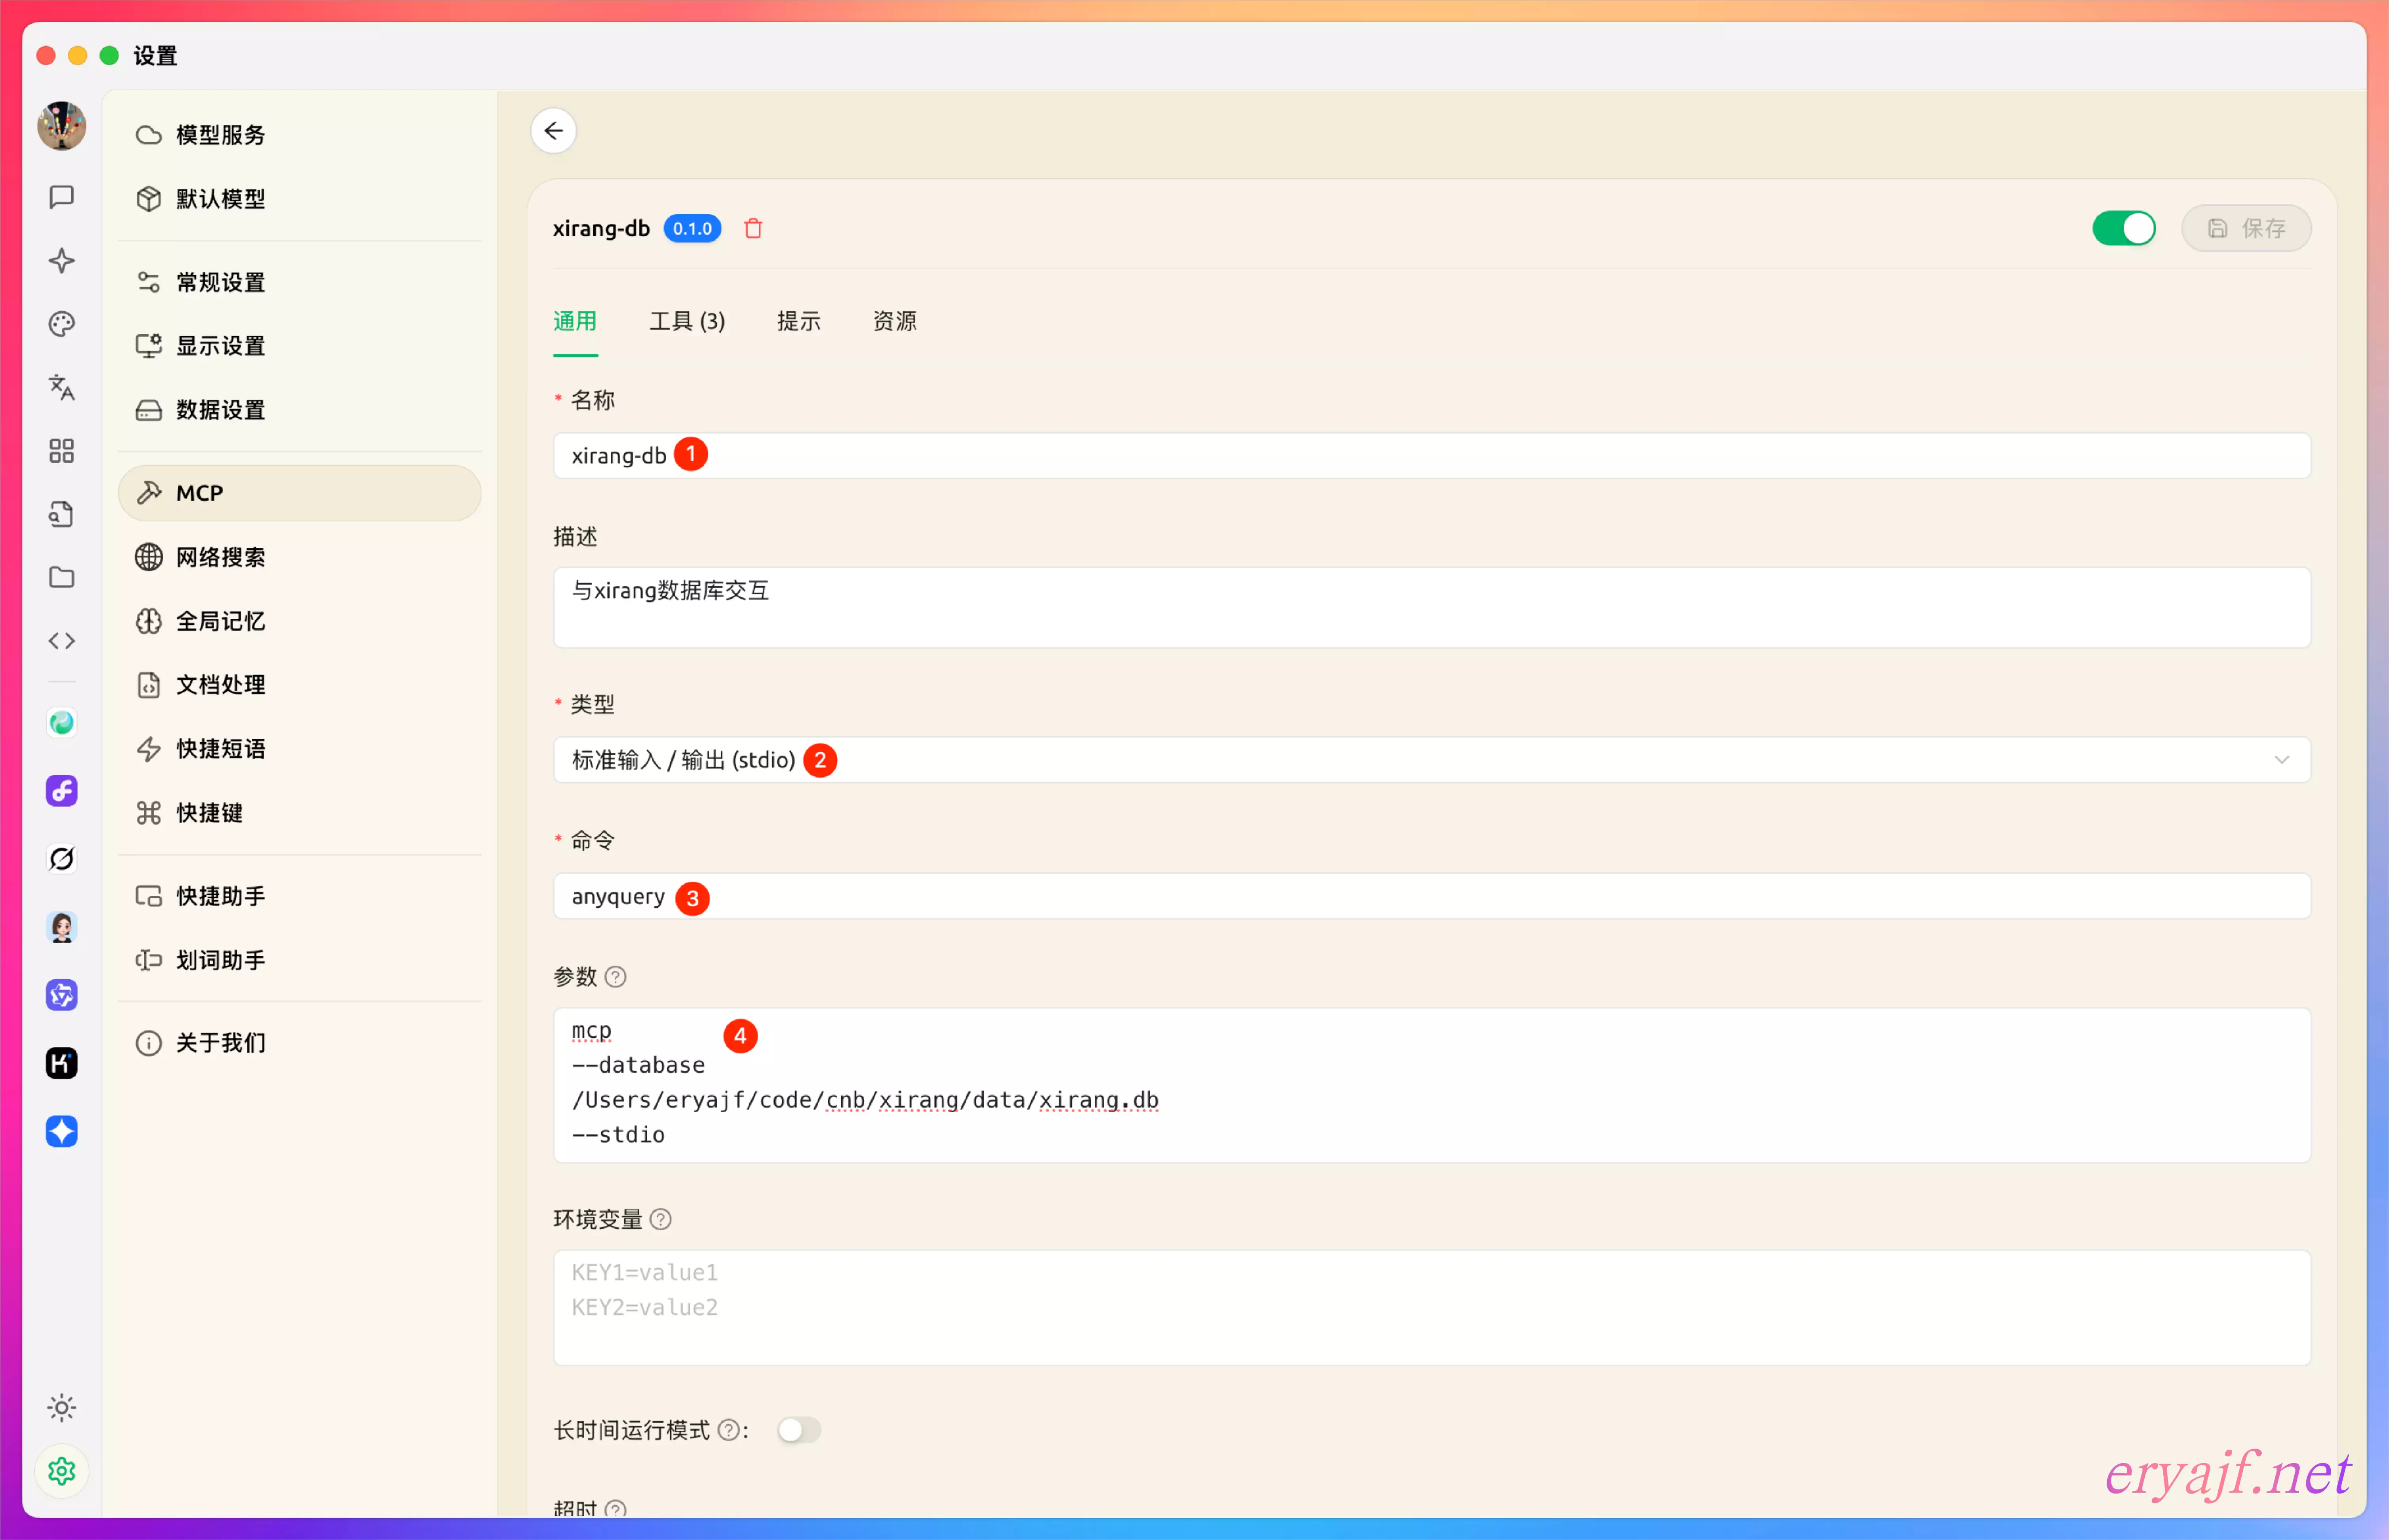Click the 保存 button
The height and width of the screenshot is (1540, 2389).
coord(2246,229)
